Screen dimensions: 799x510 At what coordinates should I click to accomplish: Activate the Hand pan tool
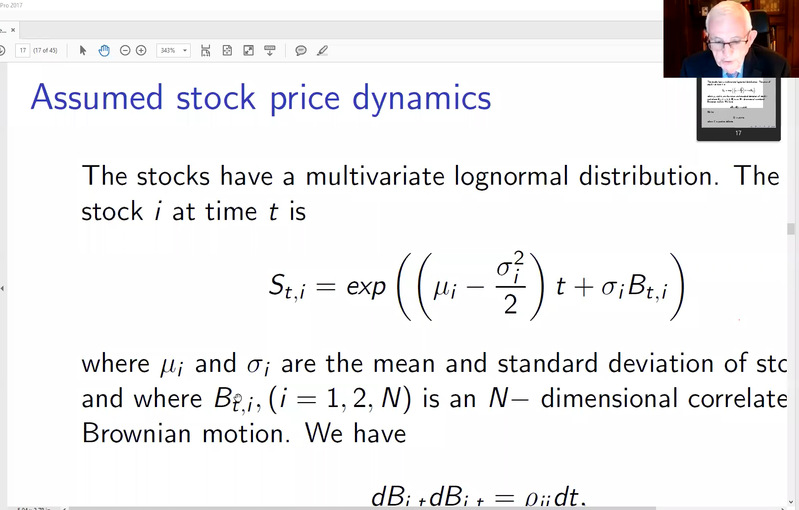[104, 50]
